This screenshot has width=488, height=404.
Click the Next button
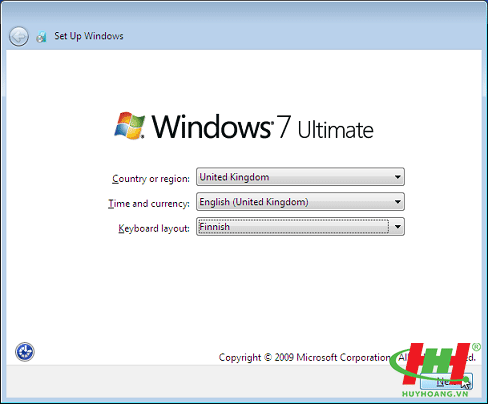click(446, 381)
